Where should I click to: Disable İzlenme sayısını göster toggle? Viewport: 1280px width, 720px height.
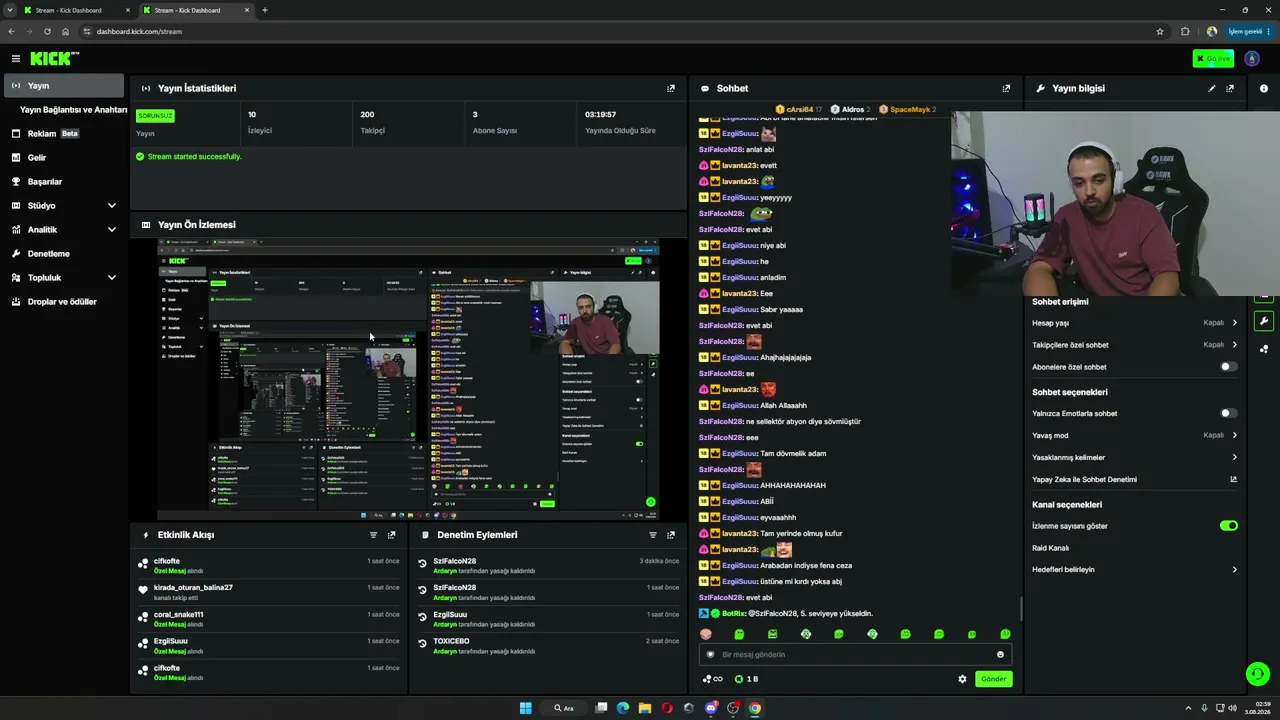[1229, 526]
